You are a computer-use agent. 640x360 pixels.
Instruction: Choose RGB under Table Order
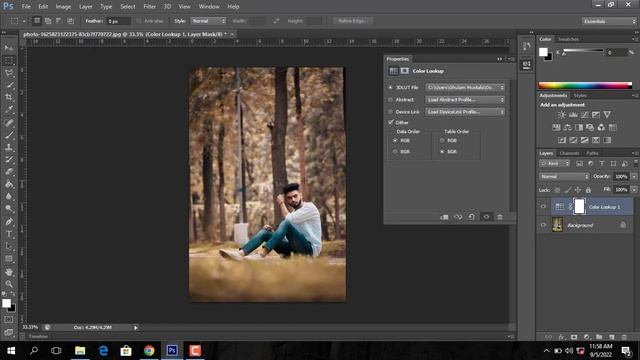(x=442, y=140)
